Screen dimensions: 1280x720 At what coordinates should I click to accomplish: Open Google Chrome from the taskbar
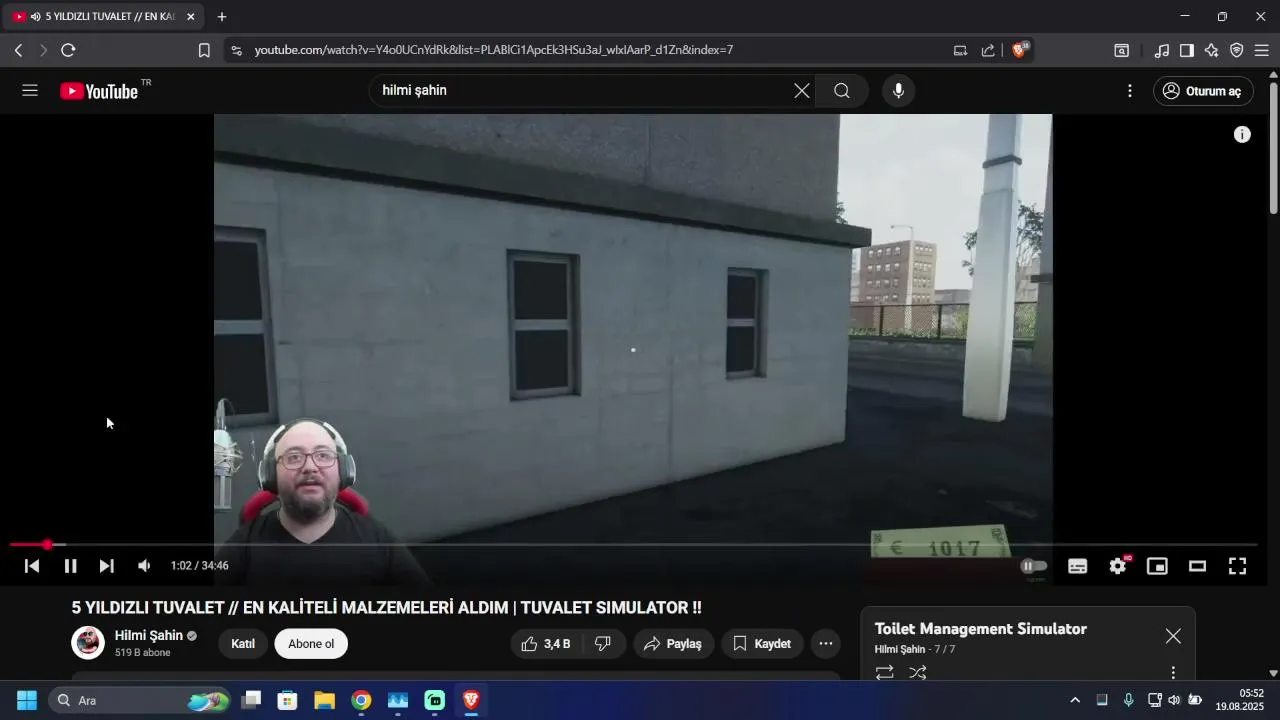[x=361, y=700]
